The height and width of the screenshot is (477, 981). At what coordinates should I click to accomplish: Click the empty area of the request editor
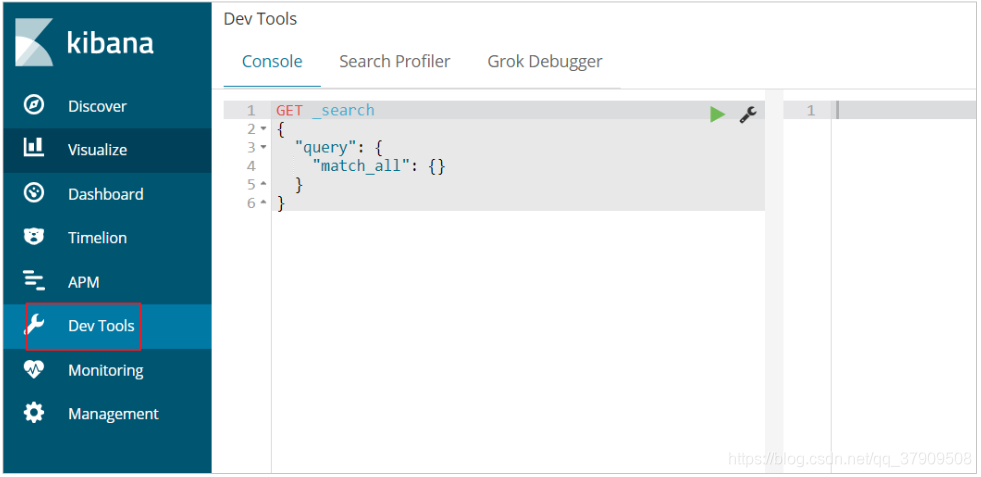click(x=518, y=341)
